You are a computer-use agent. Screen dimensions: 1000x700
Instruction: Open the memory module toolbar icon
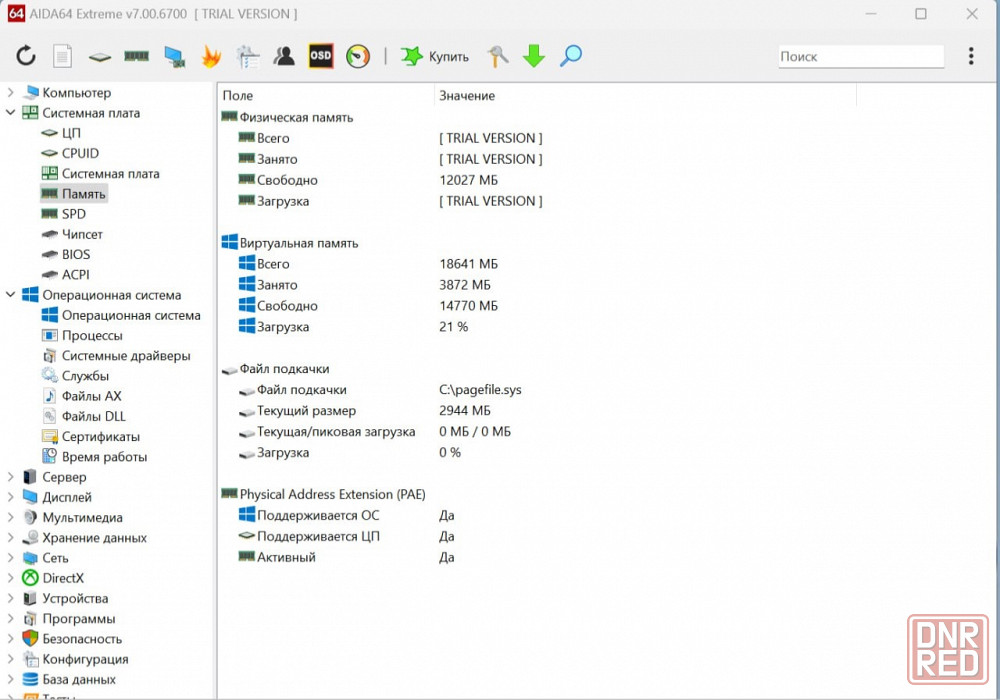point(136,57)
